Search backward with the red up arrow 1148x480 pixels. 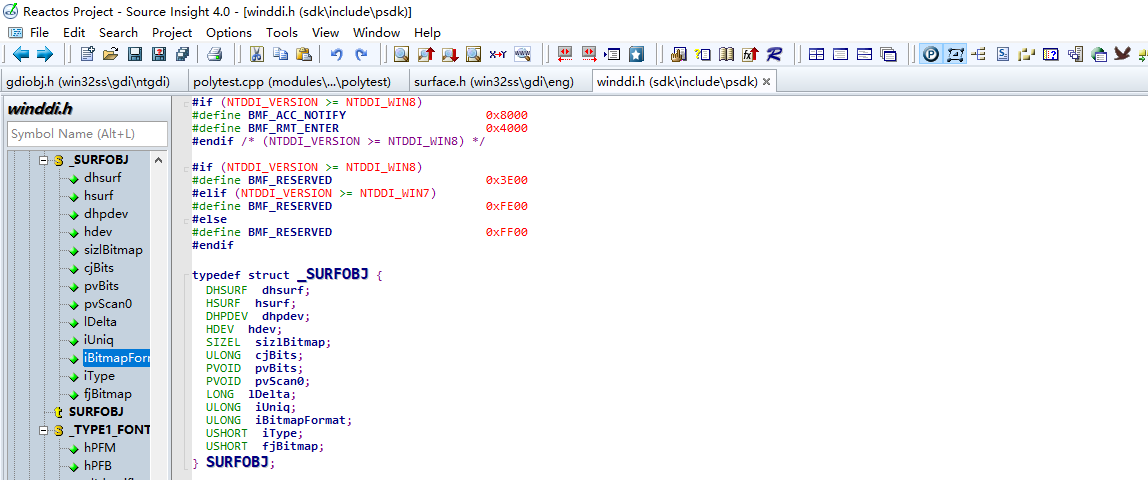426,54
